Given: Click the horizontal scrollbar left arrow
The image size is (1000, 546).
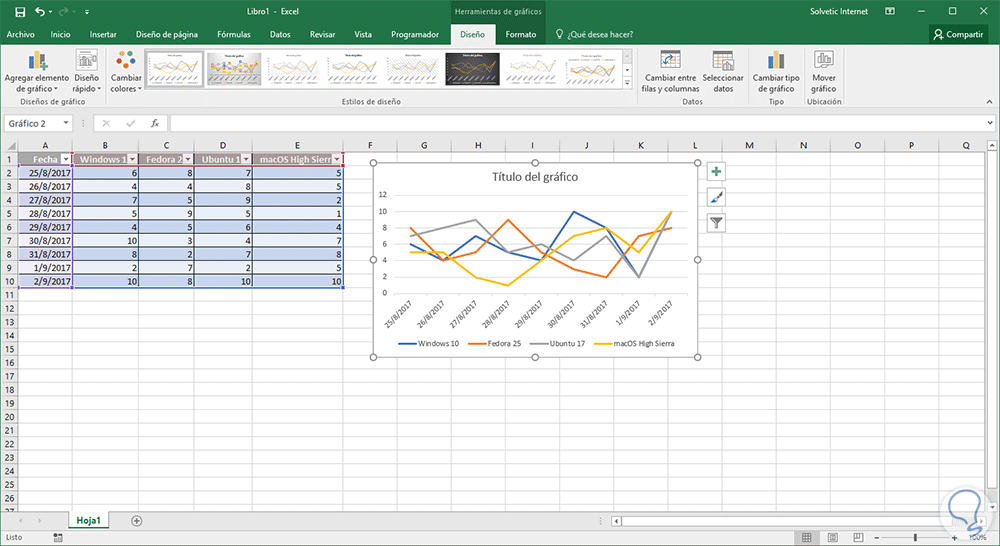Looking at the screenshot, I should (616, 520).
